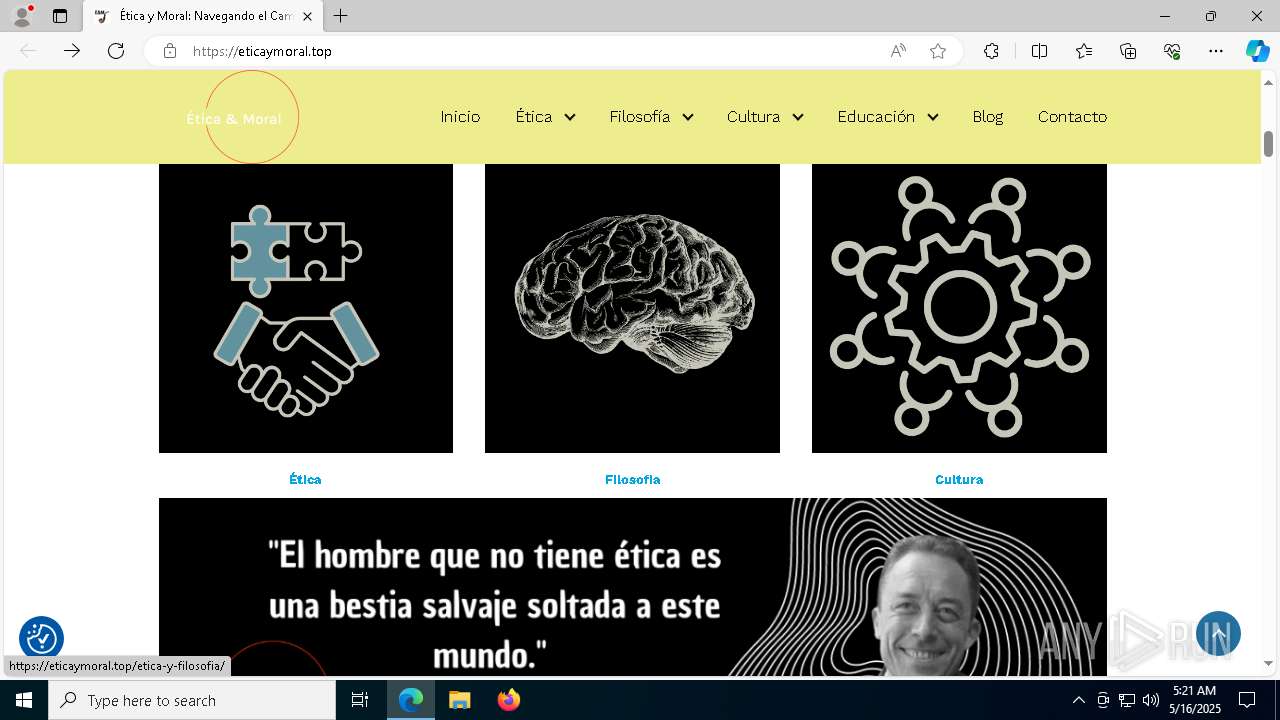
Task: Go back with the back arrow
Action: coord(28,51)
